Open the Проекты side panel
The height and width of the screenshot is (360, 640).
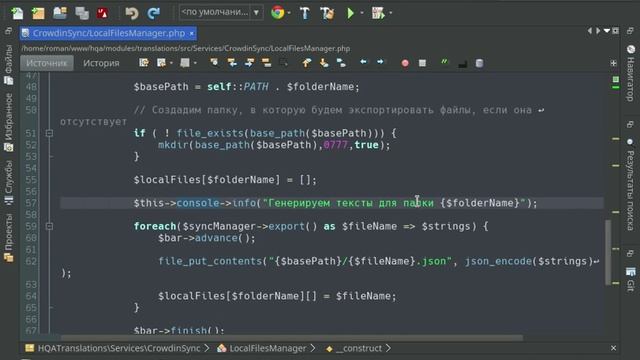(9, 237)
